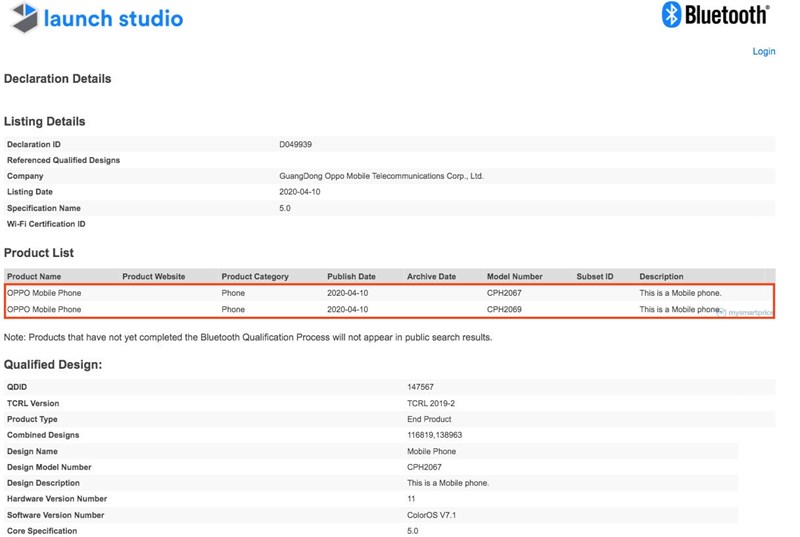The height and width of the screenshot is (537, 800).
Task: Click the launch studio title text
Action: (113, 18)
